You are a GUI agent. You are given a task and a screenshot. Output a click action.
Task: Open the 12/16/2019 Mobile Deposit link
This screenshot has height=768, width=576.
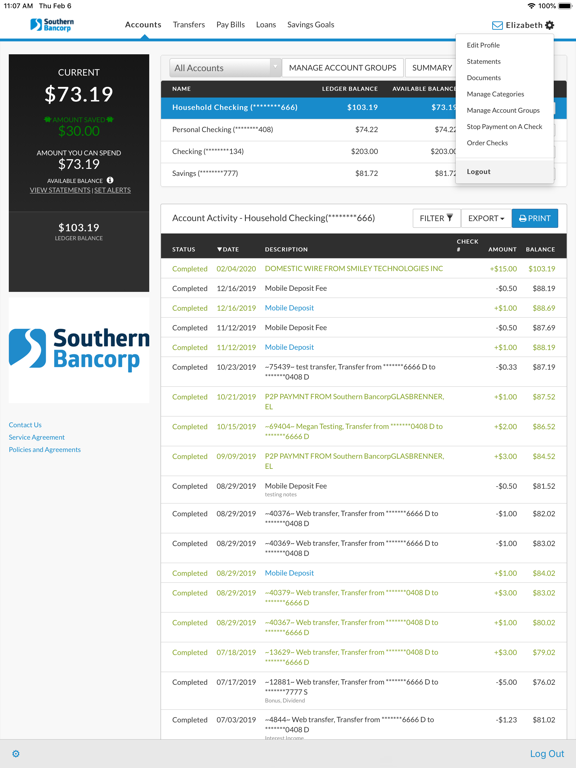pyautogui.click(x=289, y=308)
